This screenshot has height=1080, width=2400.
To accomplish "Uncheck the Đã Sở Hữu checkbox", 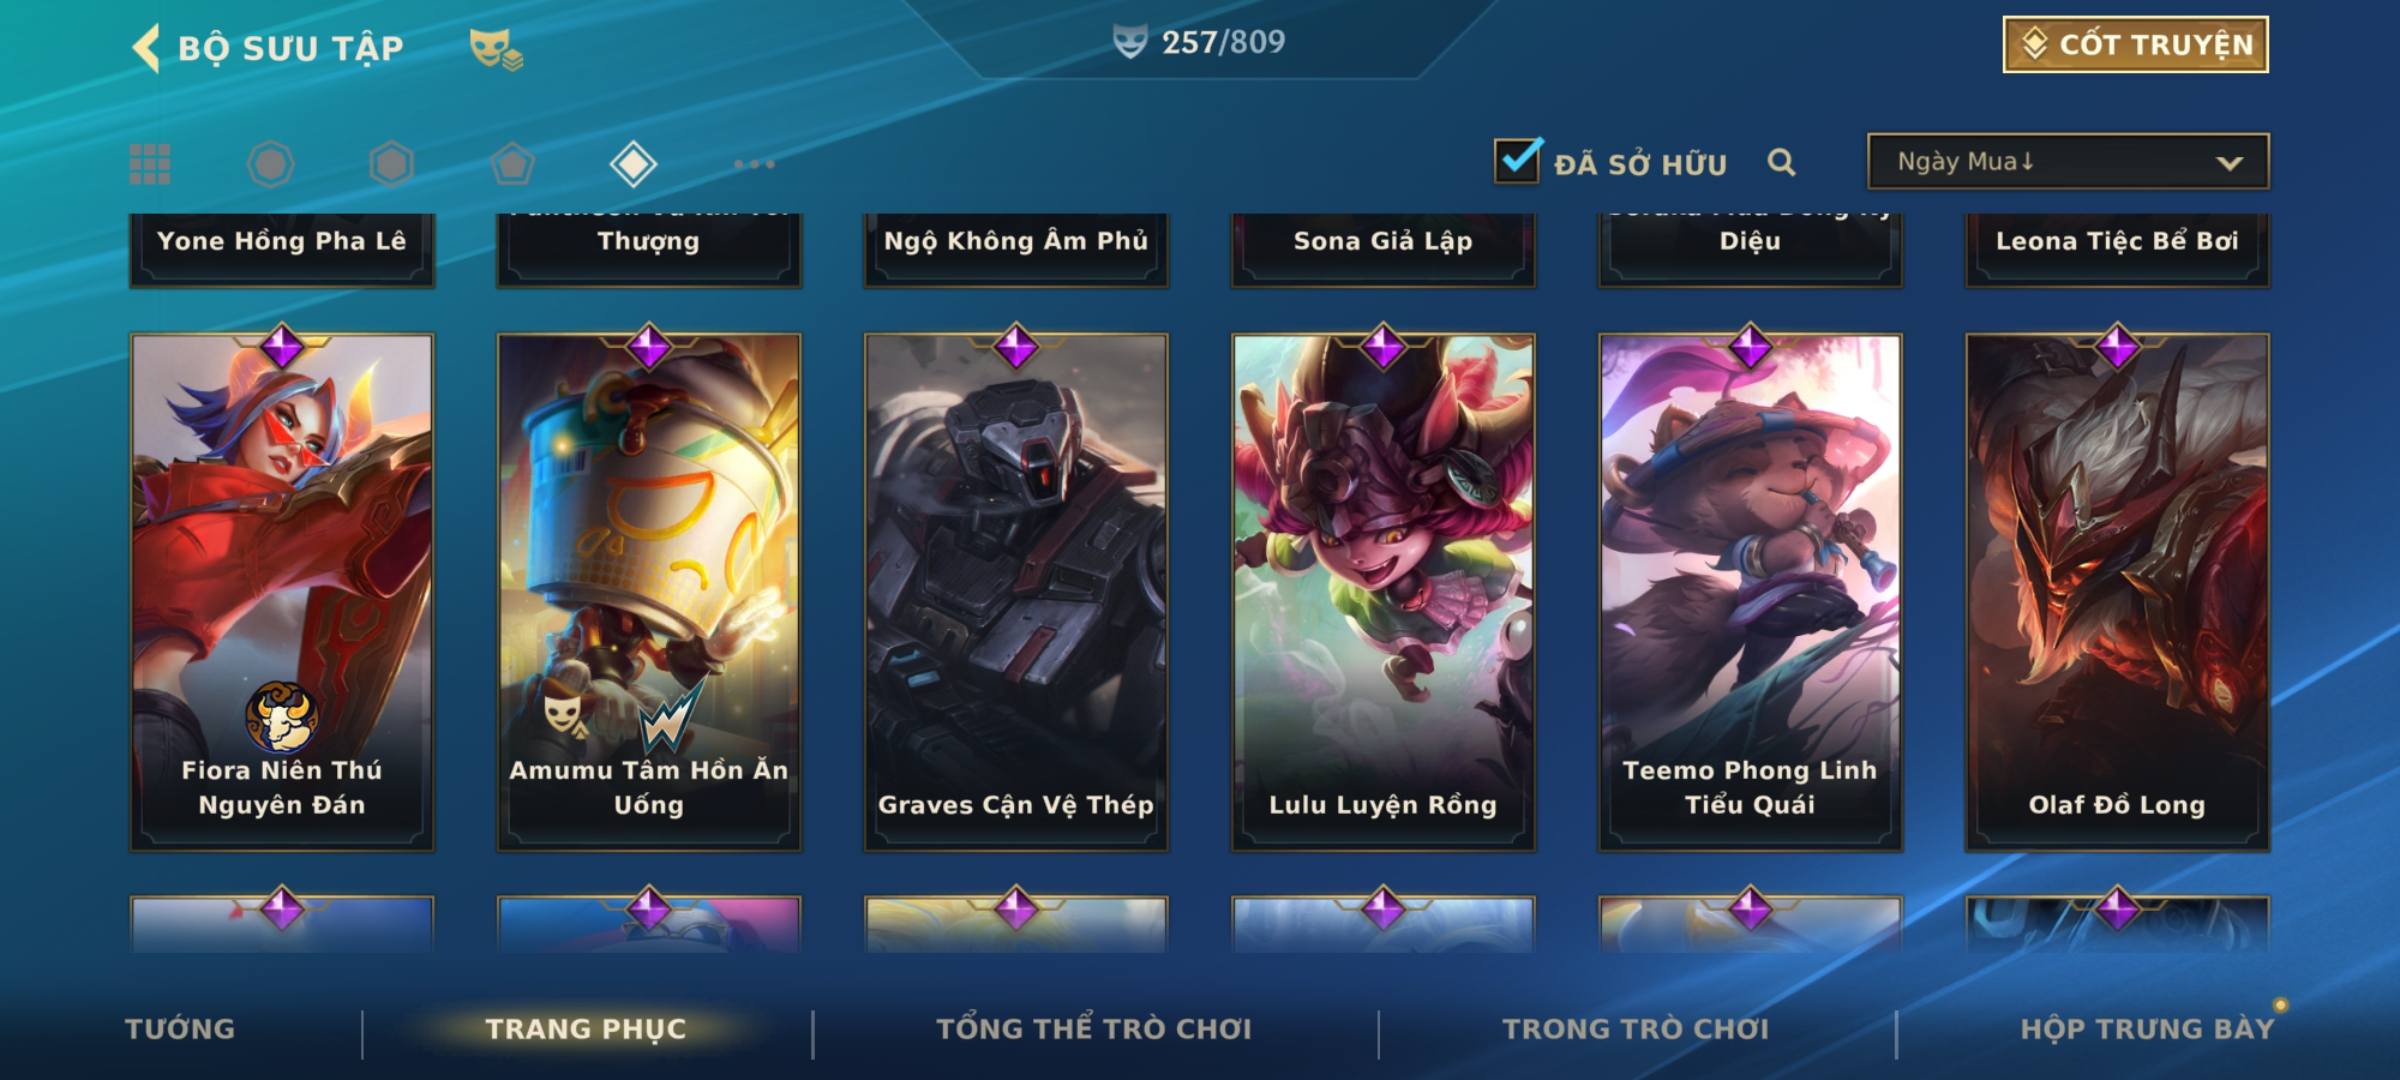I will pos(1517,160).
